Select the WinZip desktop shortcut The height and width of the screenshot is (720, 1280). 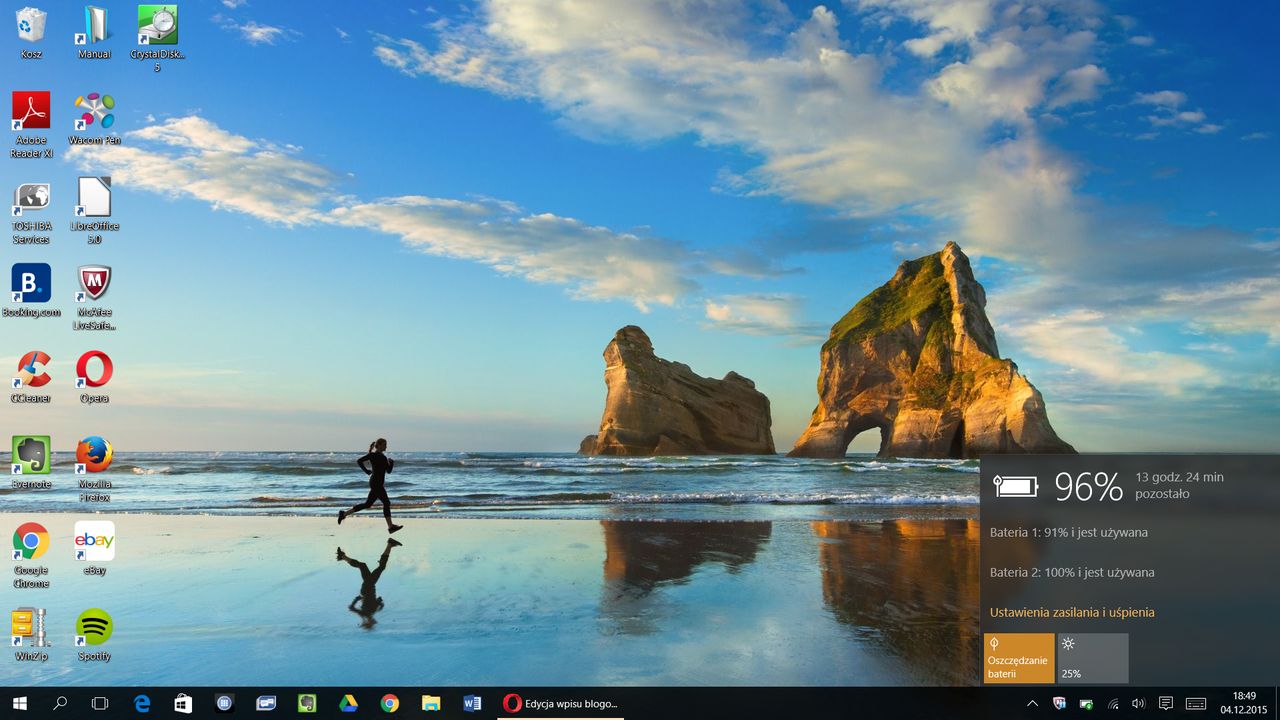[31, 635]
